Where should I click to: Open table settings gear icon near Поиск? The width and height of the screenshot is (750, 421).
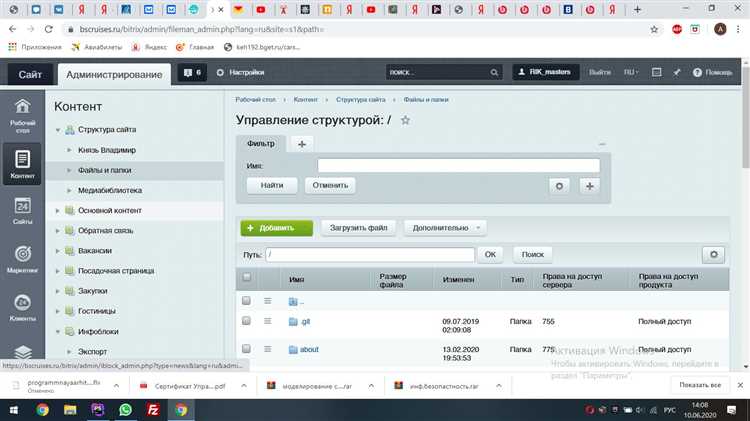click(x=713, y=255)
